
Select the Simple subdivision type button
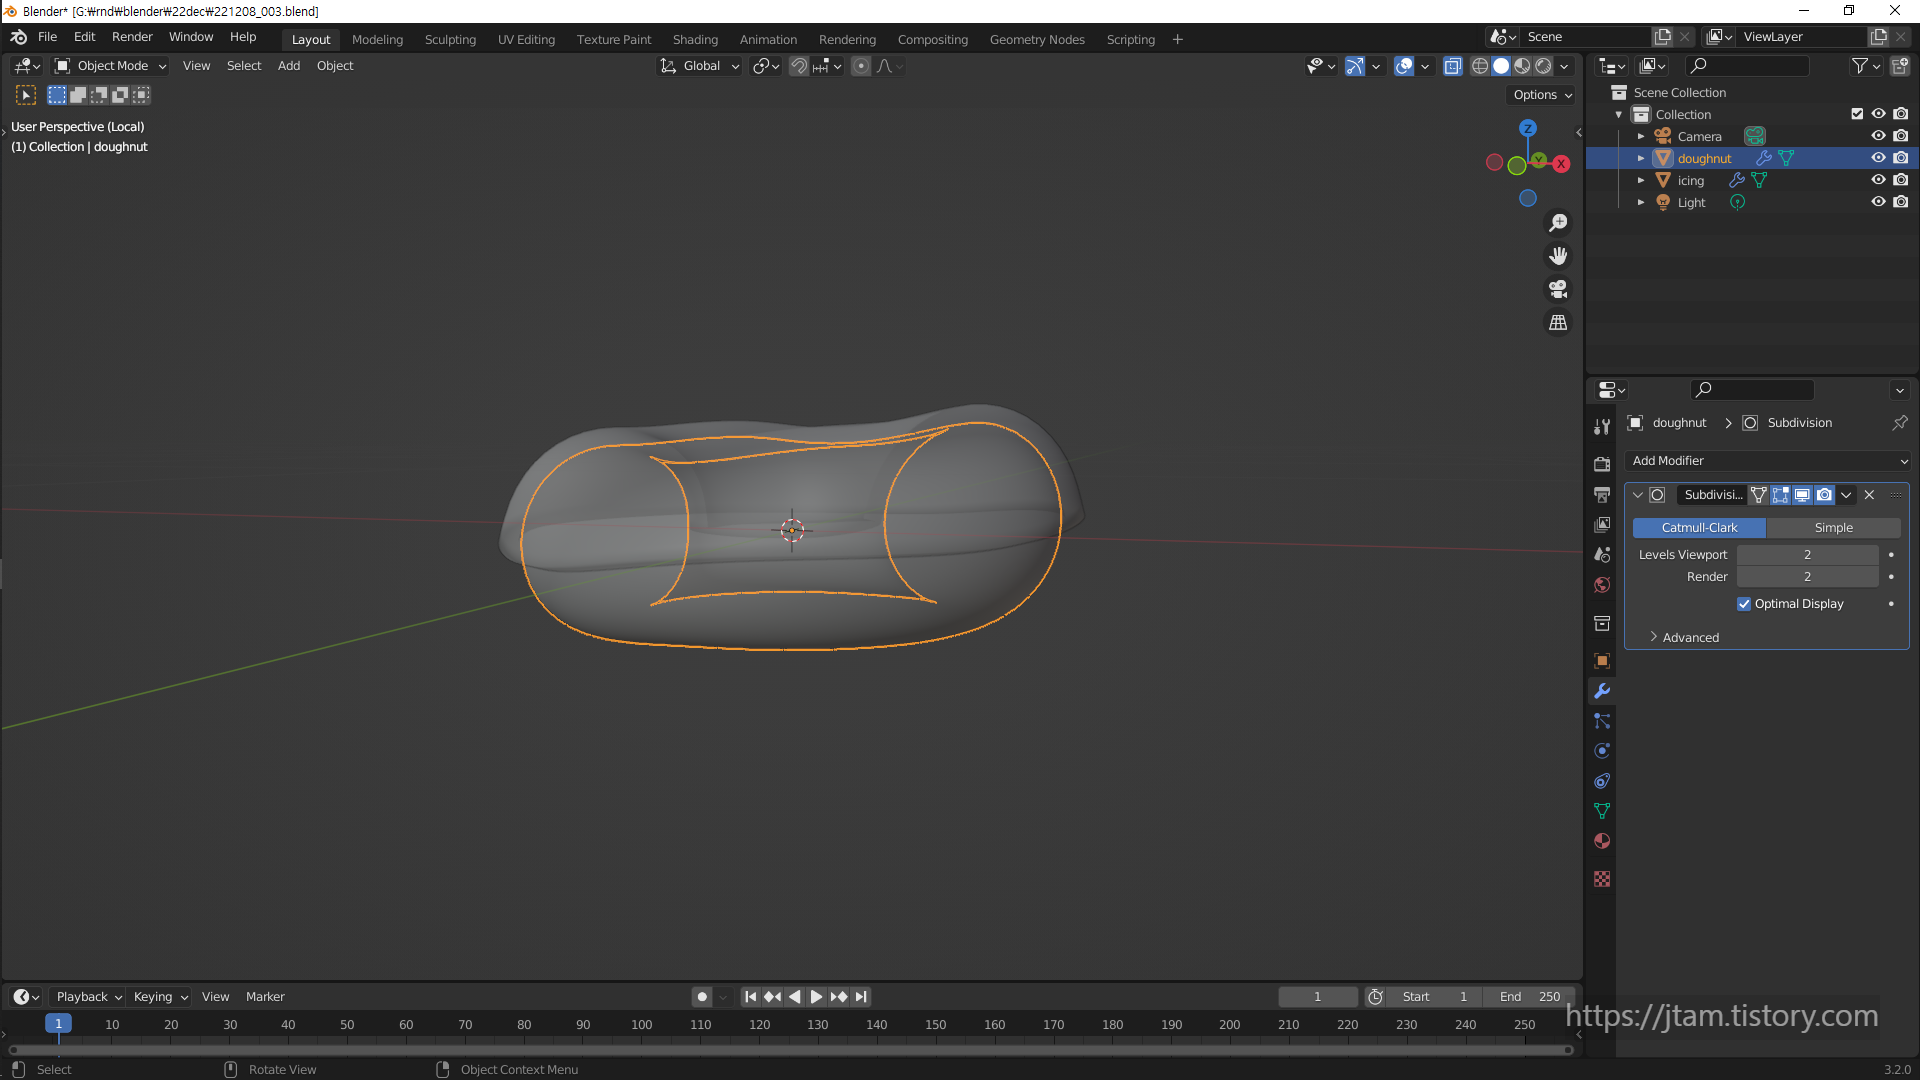[x=1833, y=527]
